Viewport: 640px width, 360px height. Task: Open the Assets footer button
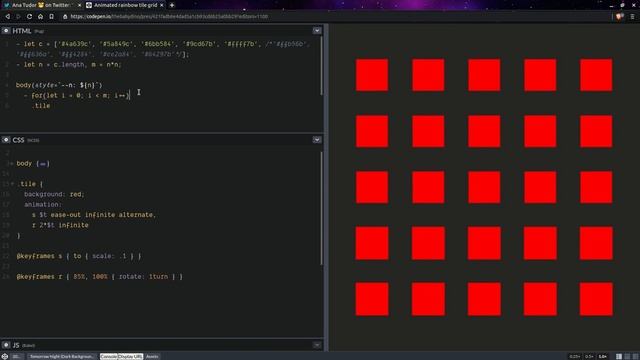[152, 356]
